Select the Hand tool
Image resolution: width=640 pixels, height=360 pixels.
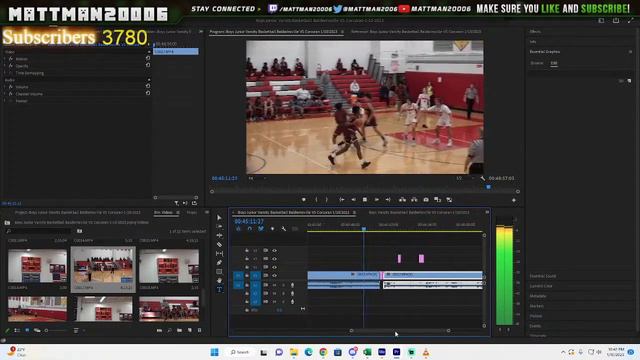point(219,280)
